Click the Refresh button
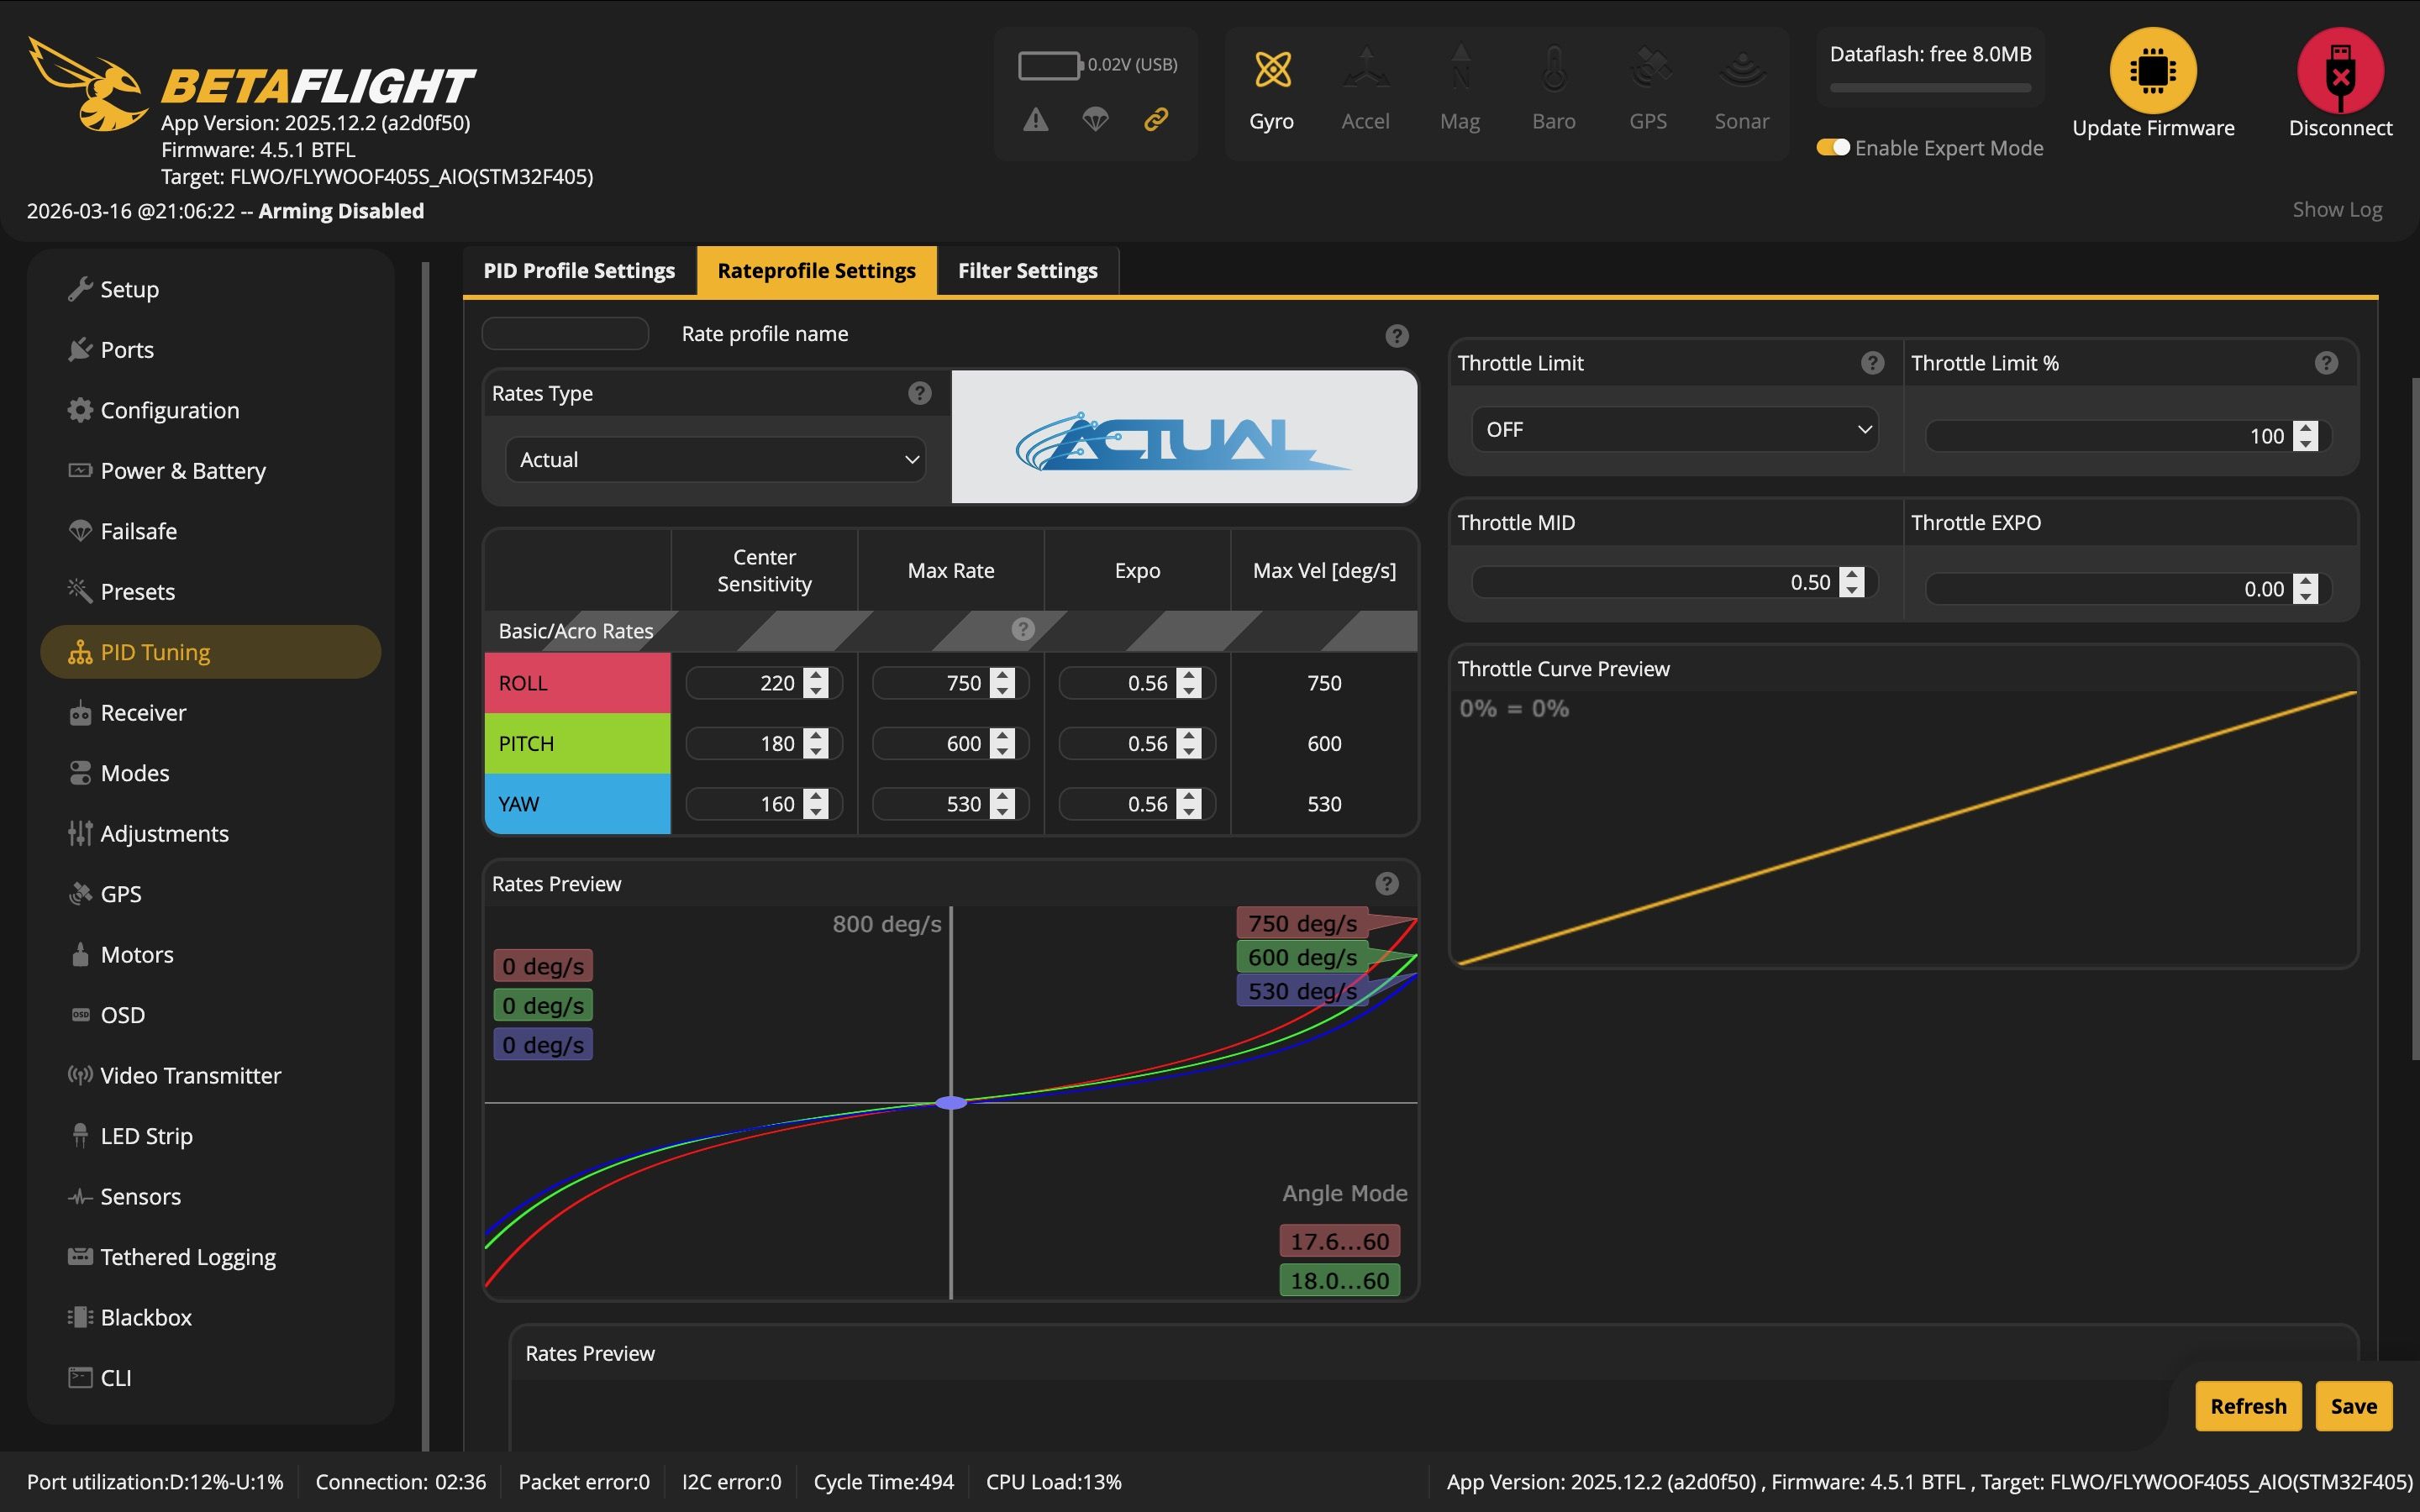This screenshot has width=2420, height=1512. [2247, 1406]
